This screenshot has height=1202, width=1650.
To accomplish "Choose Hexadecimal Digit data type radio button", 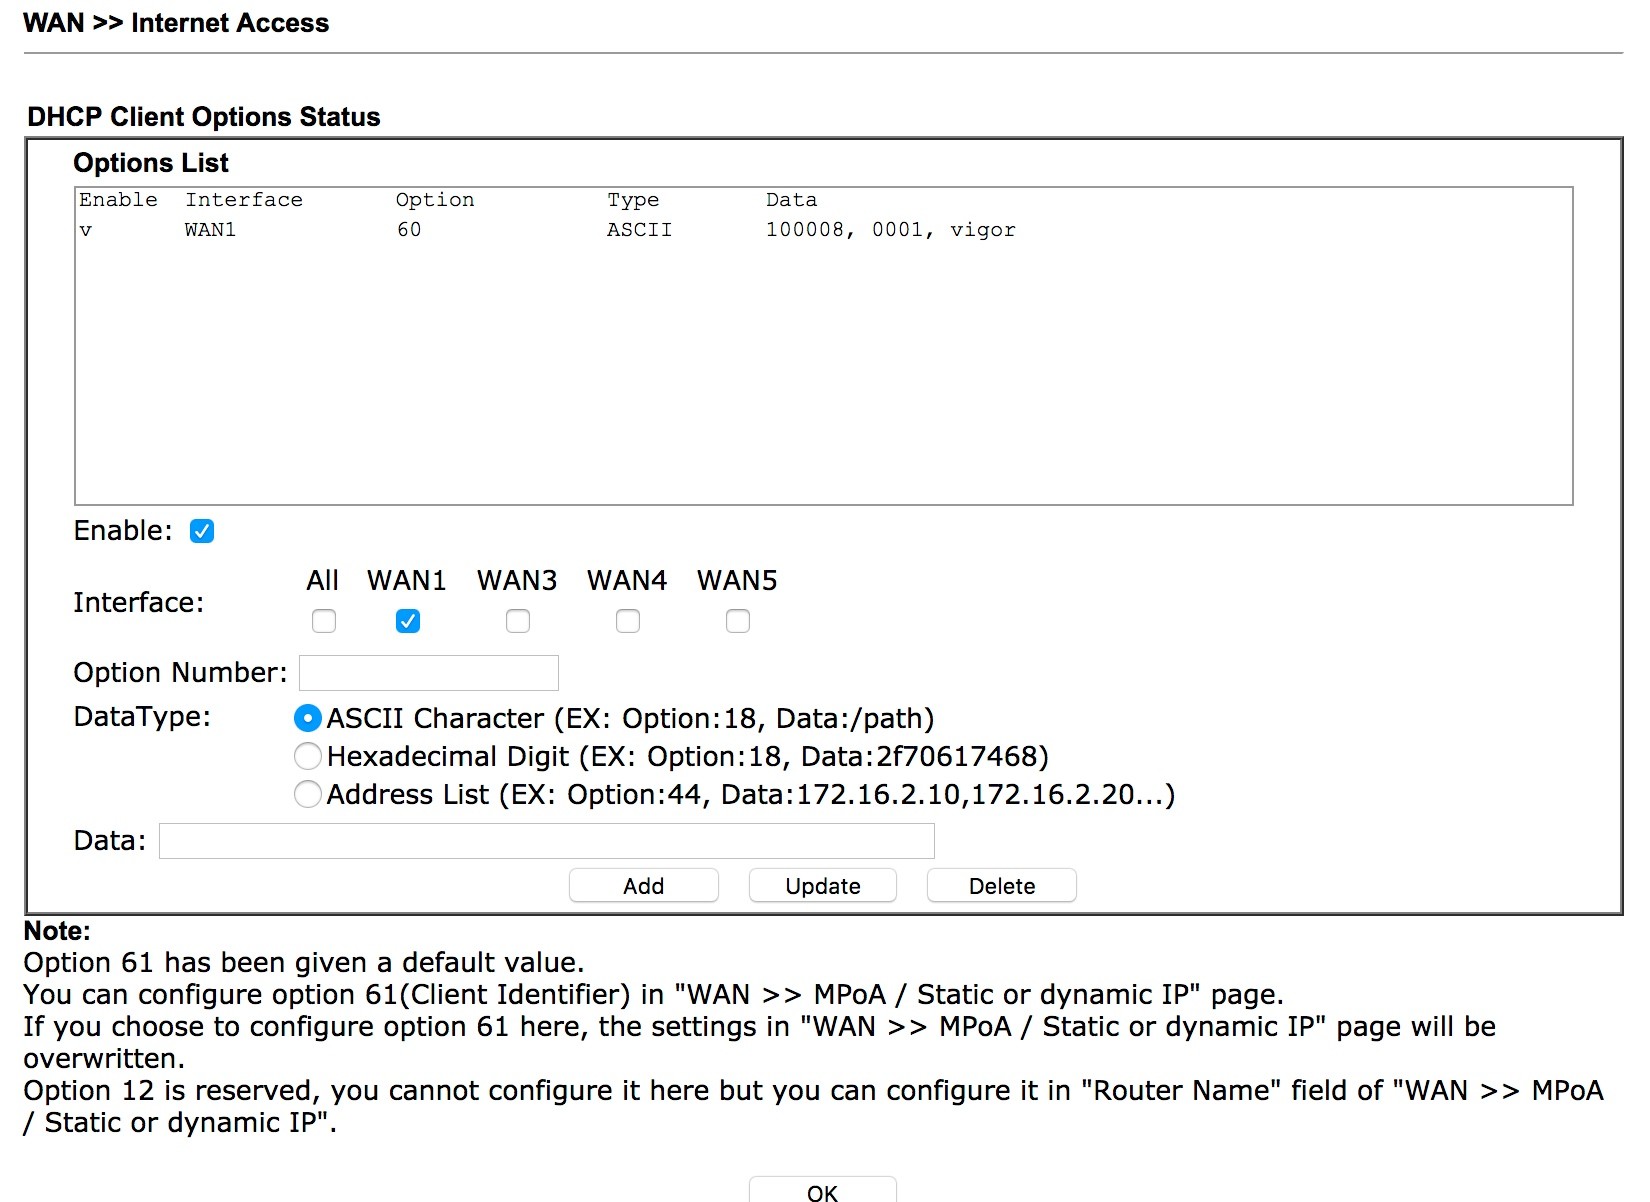I will coord(308,756).
